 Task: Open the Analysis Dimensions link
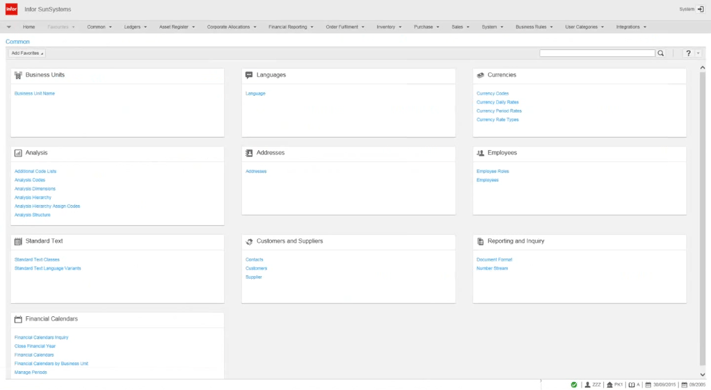pos(35,189)
